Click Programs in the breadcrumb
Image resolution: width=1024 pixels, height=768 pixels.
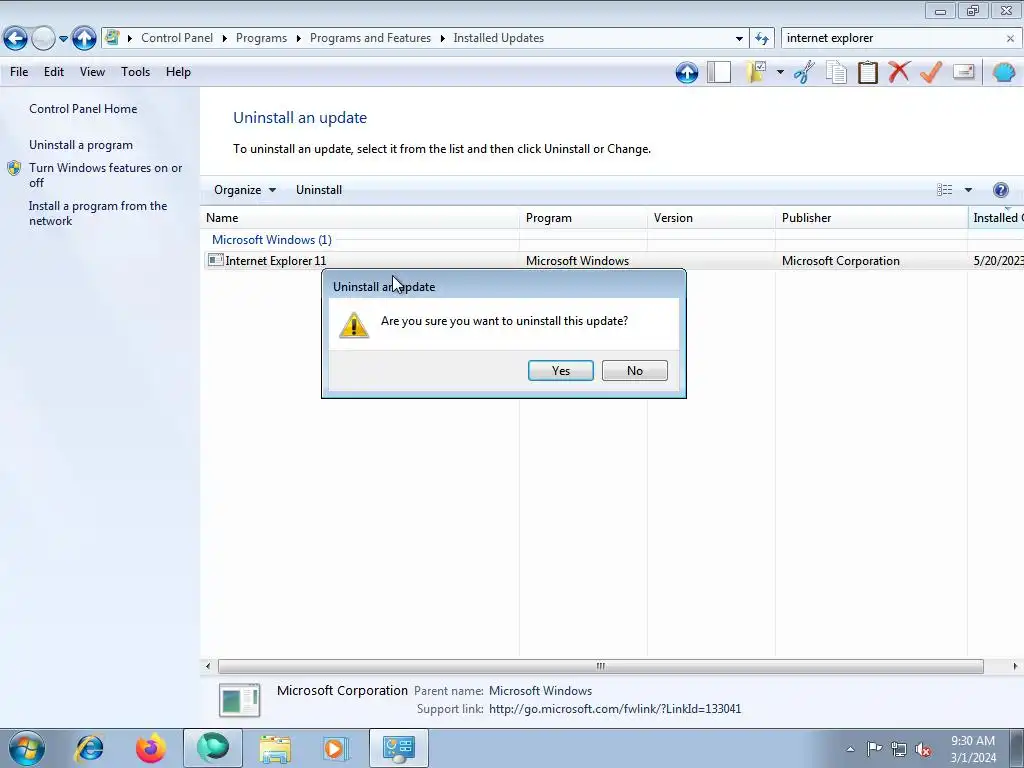click(x=261, y=38)
